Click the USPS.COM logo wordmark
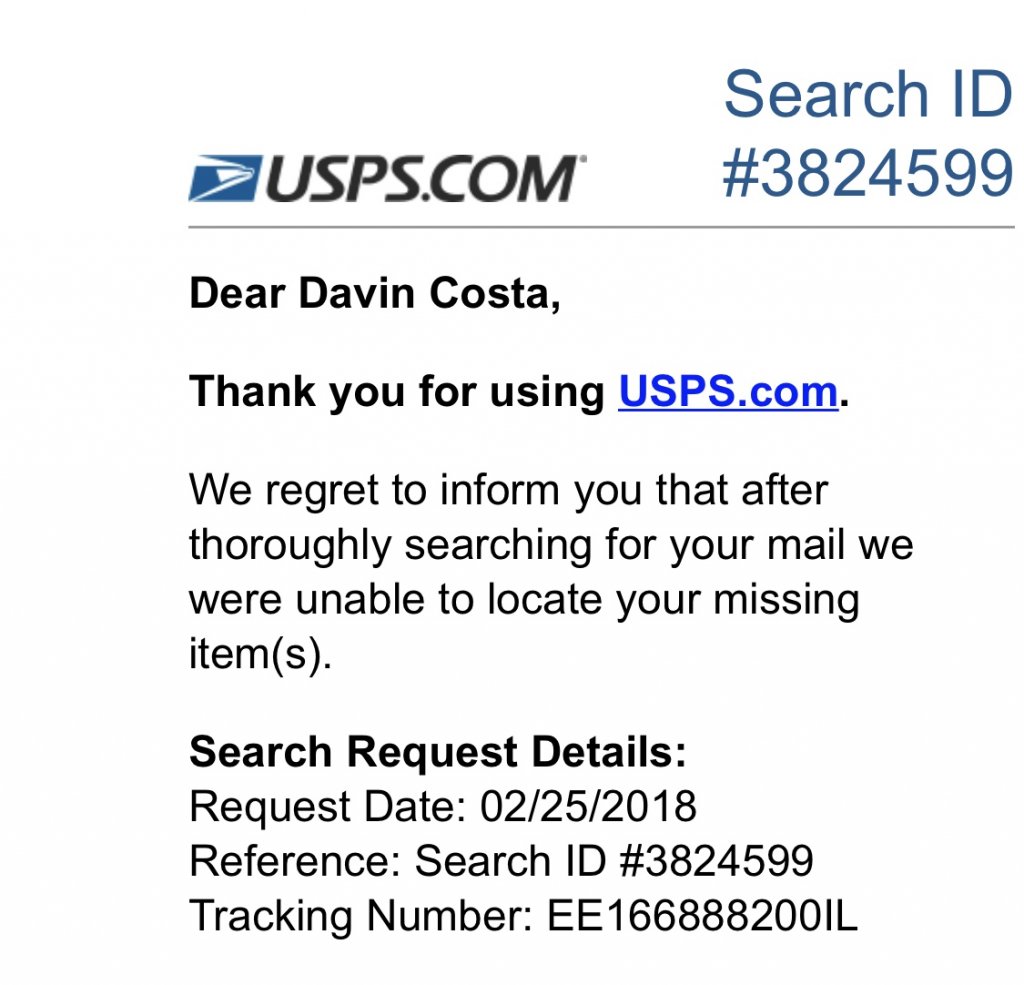Screen dimensions: 1024x985 [418, 180]
